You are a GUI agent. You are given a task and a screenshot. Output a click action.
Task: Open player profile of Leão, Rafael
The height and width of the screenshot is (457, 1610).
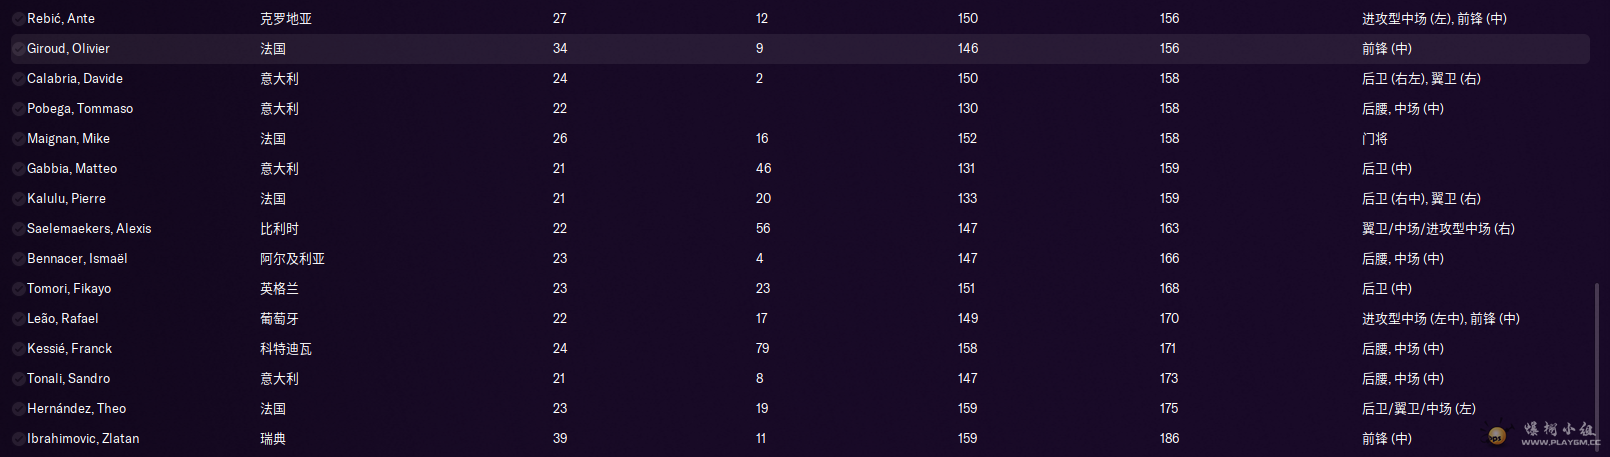(x=63, y=319)
